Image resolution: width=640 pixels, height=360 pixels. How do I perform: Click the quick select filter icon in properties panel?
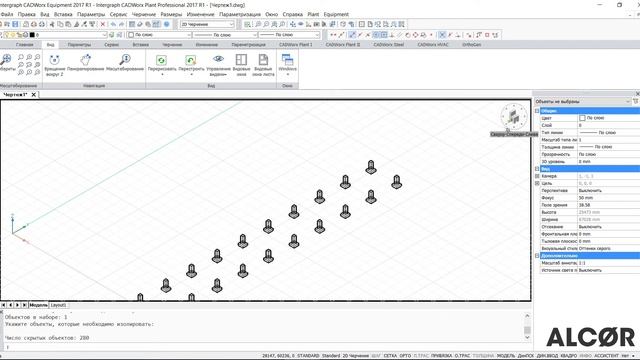636,101
